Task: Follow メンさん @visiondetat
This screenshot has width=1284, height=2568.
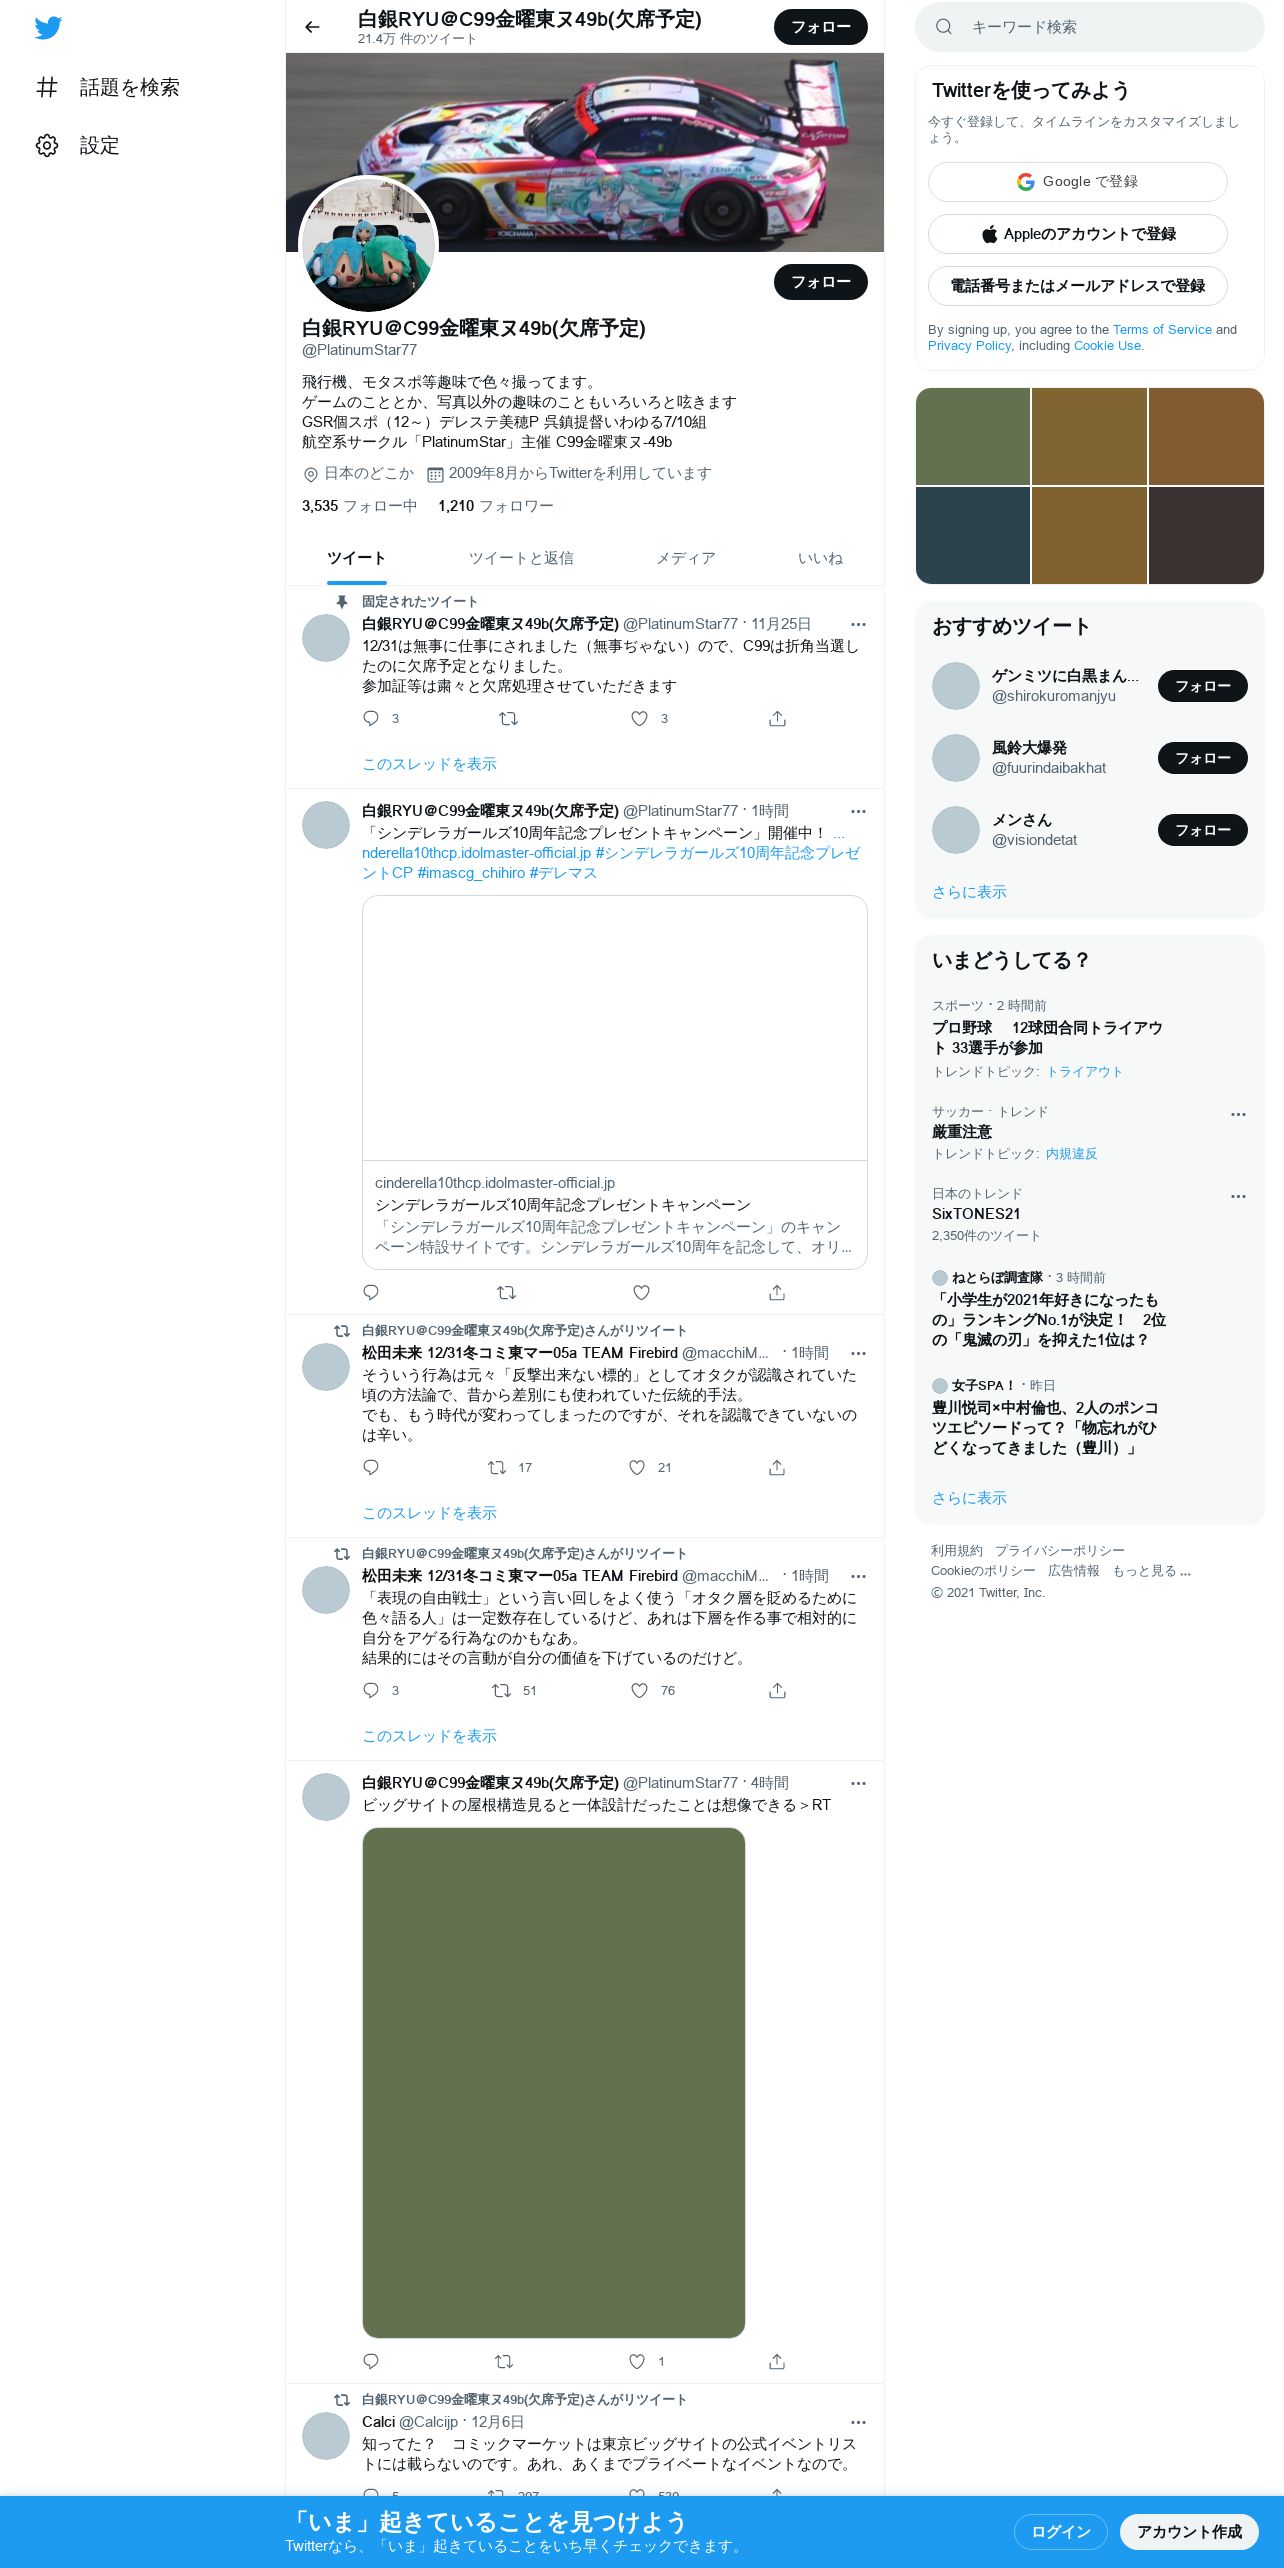Action: click(x=1202, y=830)
